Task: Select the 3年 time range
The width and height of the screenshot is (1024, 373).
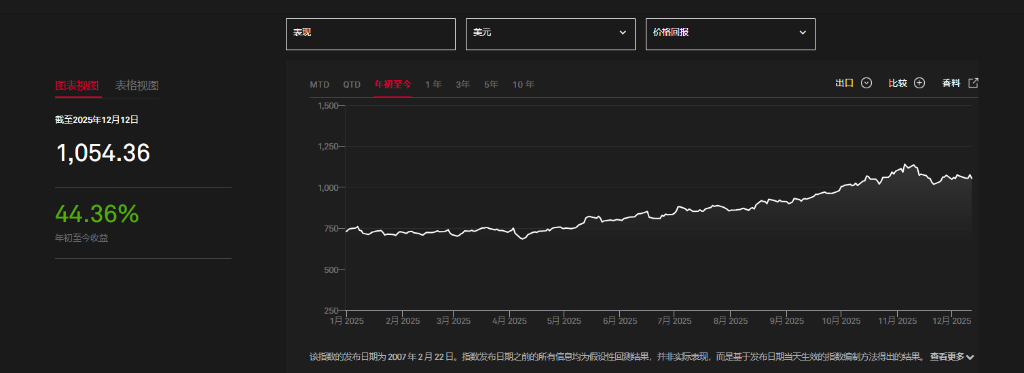Action: [462, 85]
